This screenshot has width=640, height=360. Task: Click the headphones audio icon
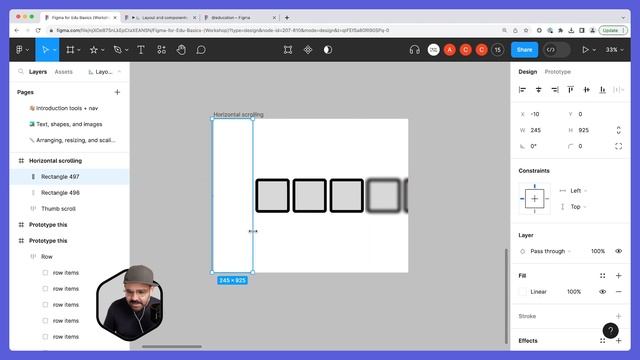[414, 50]
